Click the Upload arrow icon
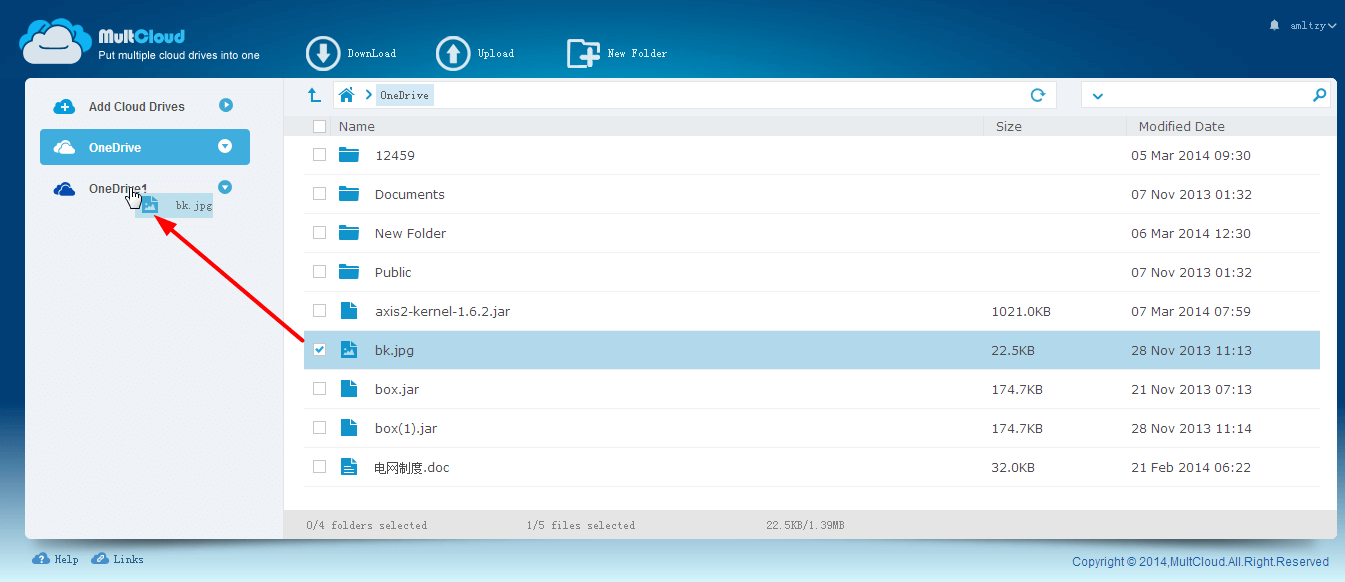 [453, 54]
